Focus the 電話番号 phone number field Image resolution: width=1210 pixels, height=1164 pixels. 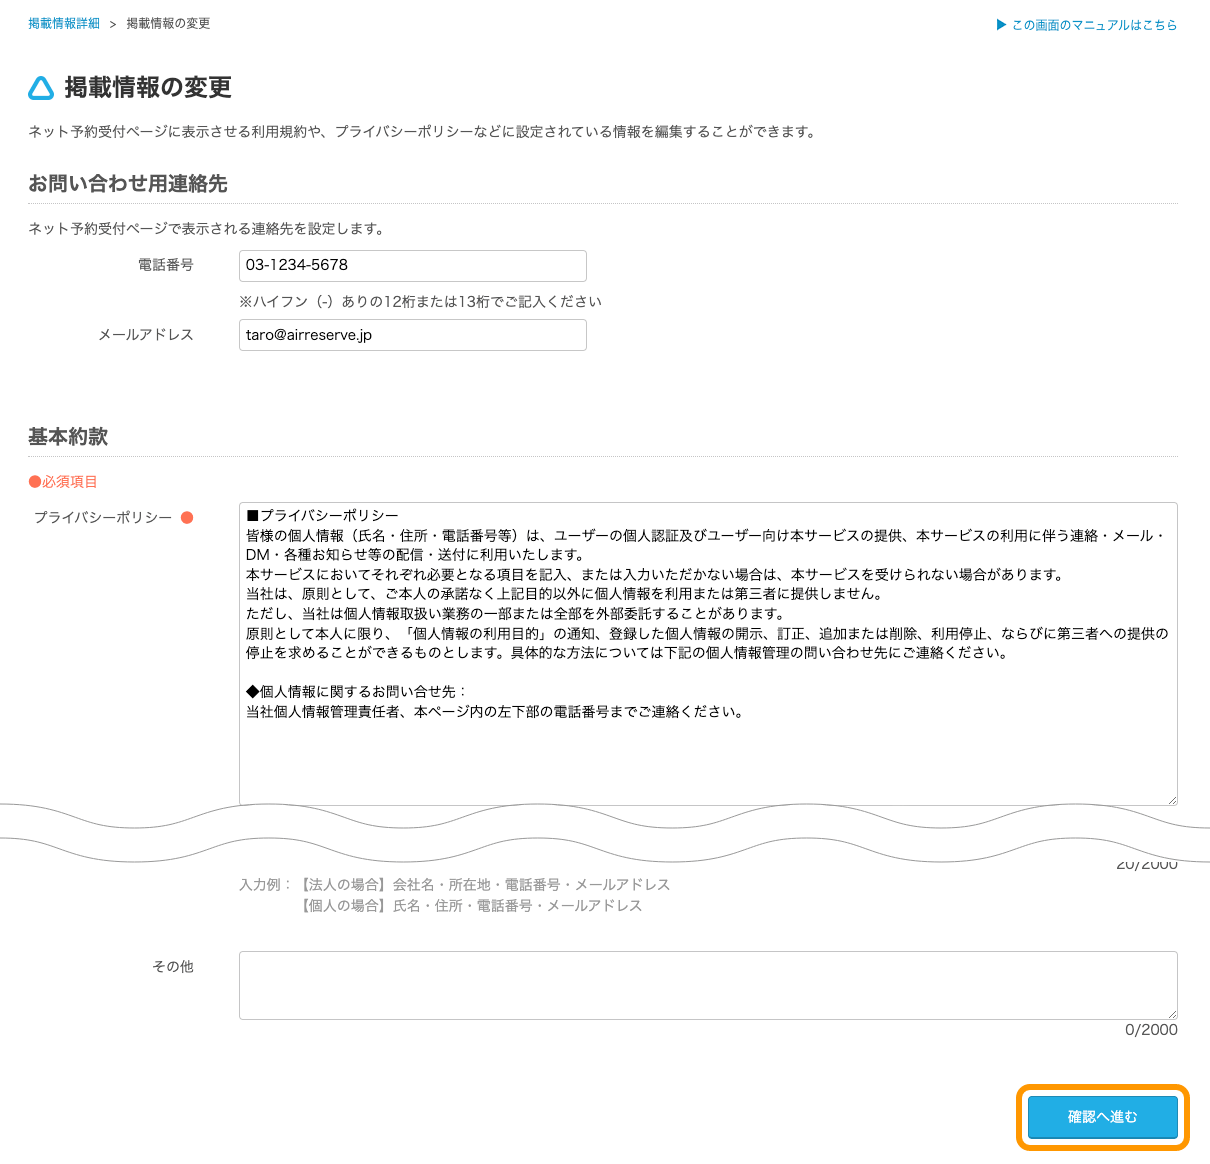[x=412, y=265]
